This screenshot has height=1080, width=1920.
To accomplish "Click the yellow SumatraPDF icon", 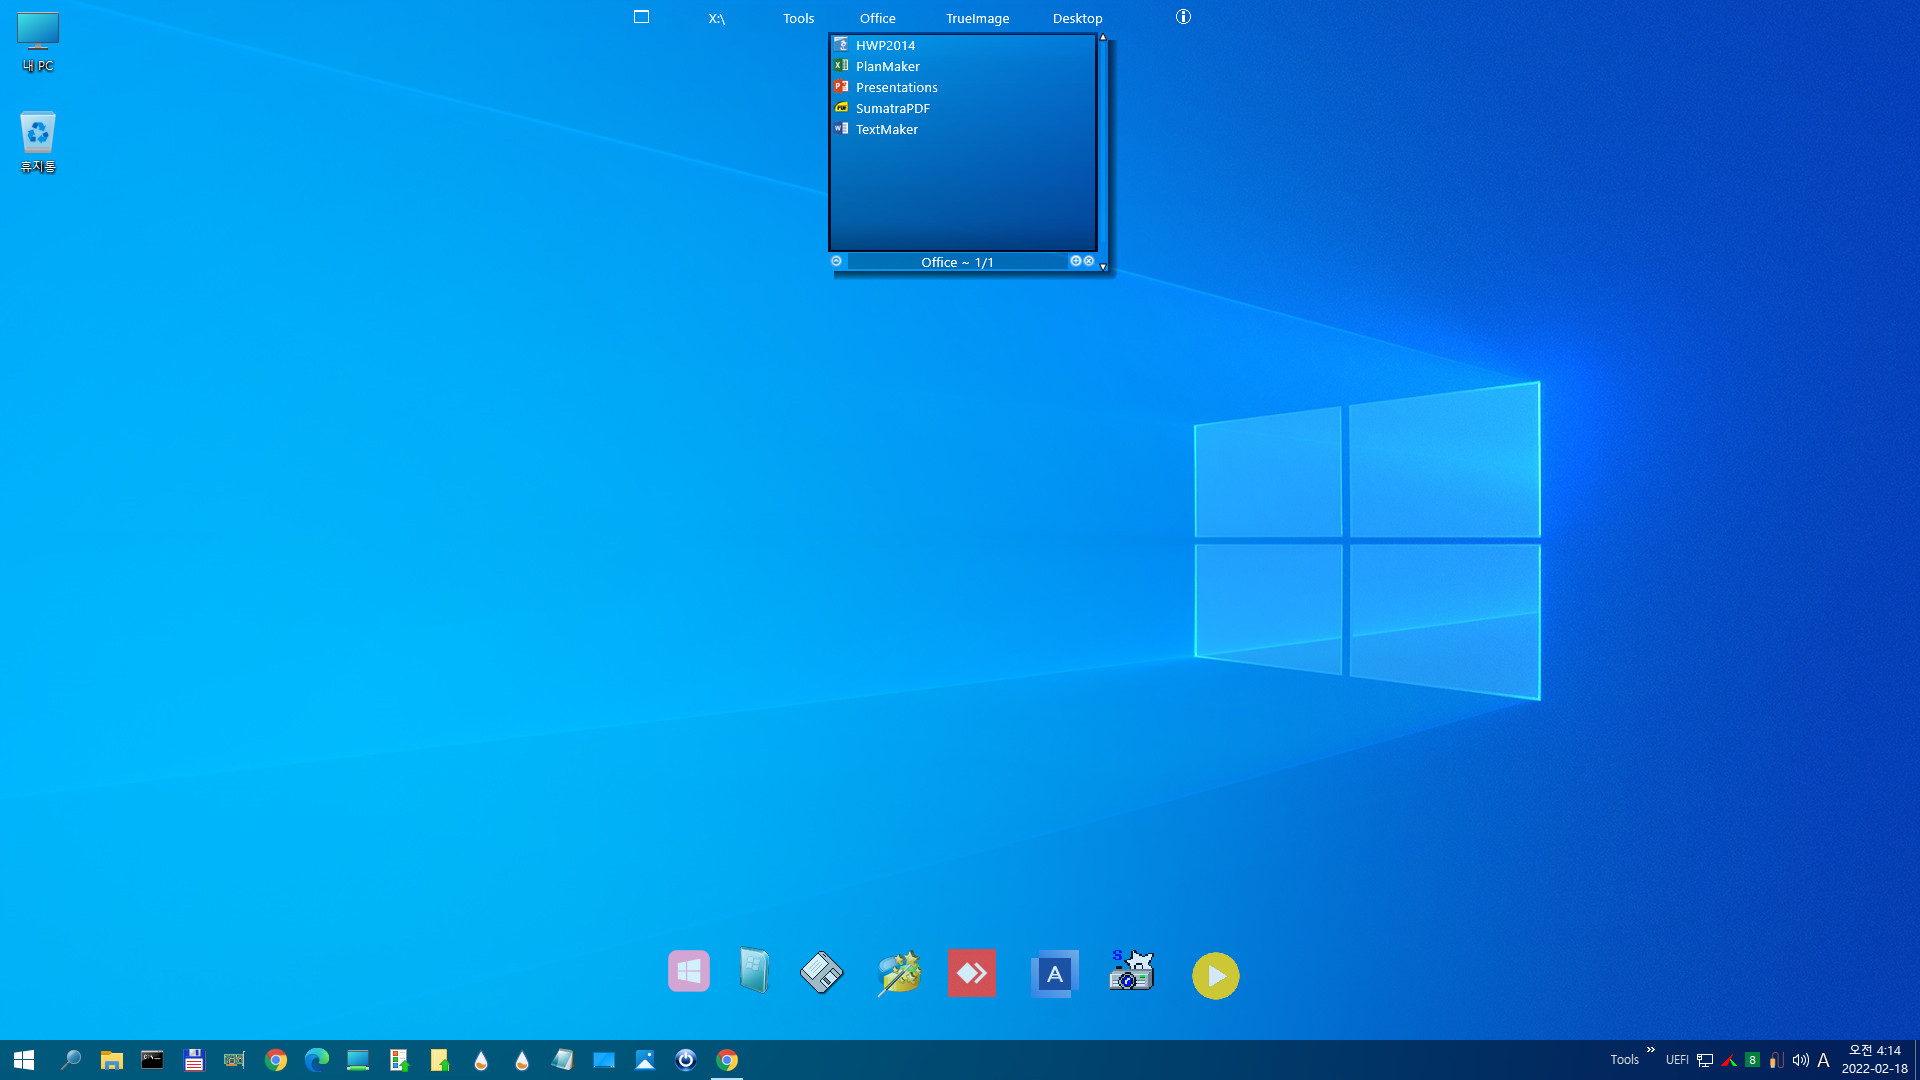I will coord(841,108).
